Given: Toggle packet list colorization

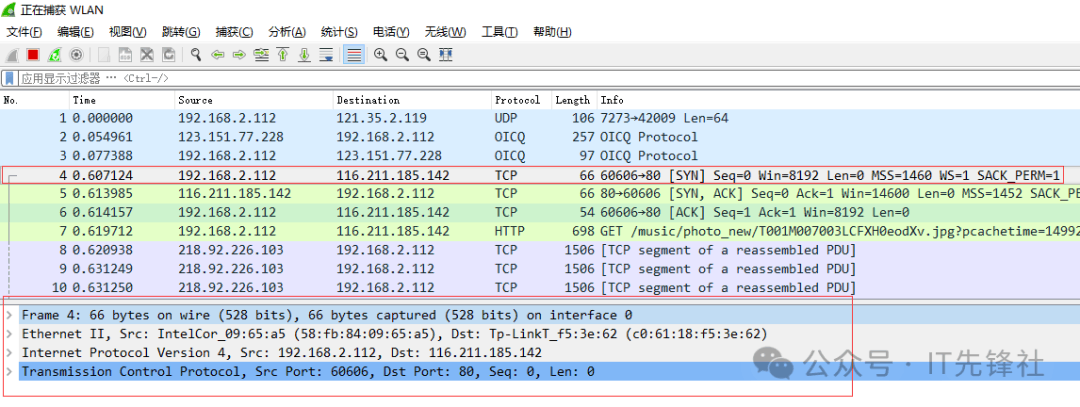Looking at the screenshot, I should pyautogui.click(x=353, y=55).
